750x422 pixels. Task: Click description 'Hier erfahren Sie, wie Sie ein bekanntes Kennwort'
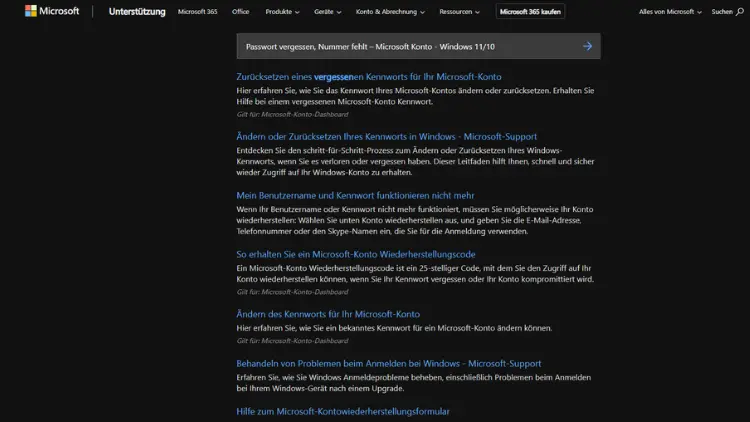(x=394, y=328)
